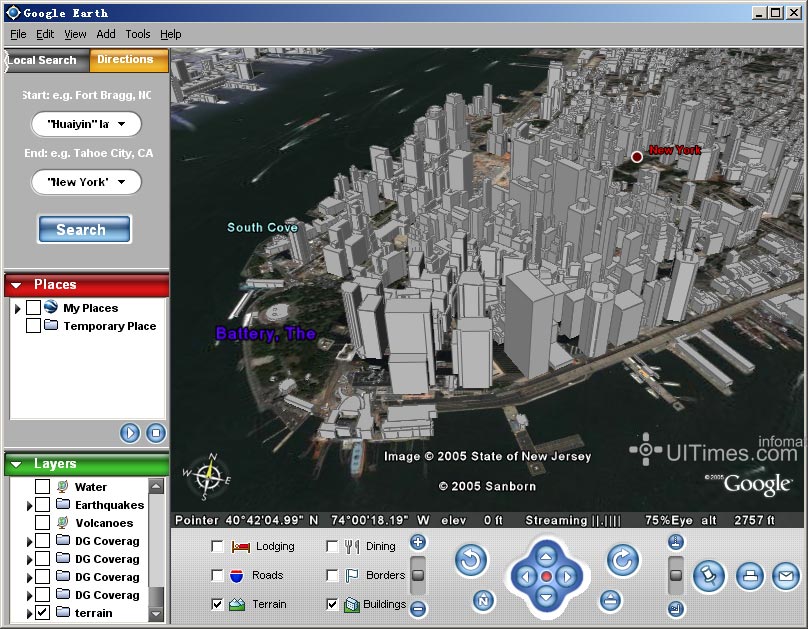Collapse the Places panel
The height and width of the screenshot is (629, 808).
click(x=16, y=285)
